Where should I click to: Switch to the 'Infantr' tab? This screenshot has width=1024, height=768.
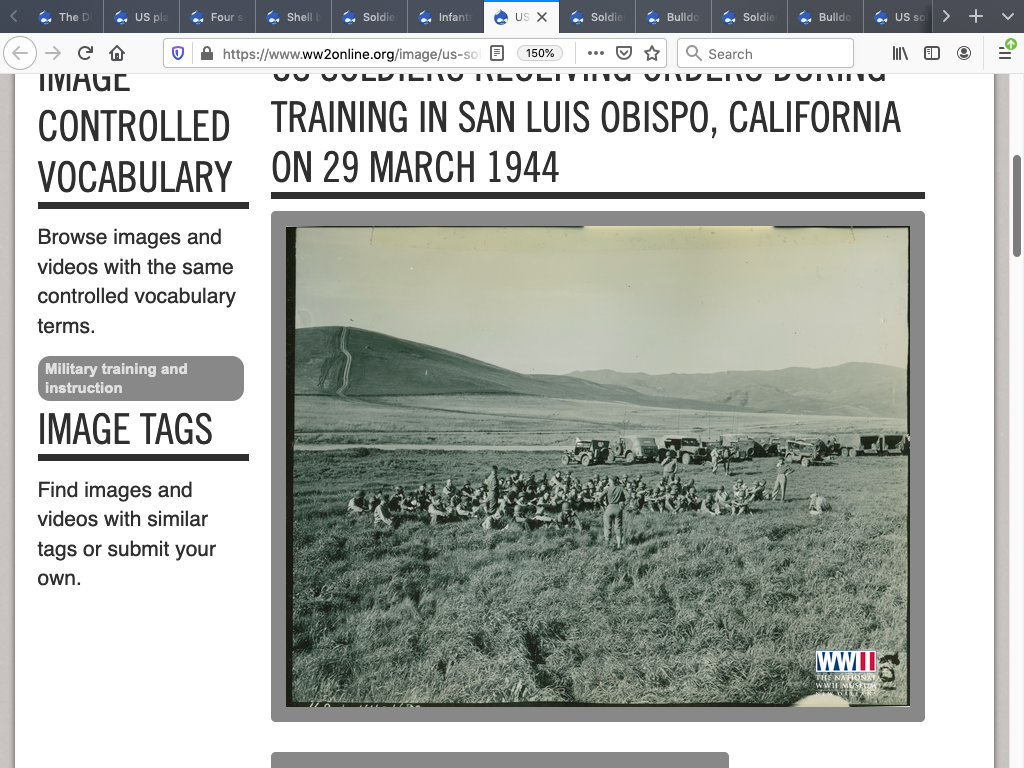point(446,17)
